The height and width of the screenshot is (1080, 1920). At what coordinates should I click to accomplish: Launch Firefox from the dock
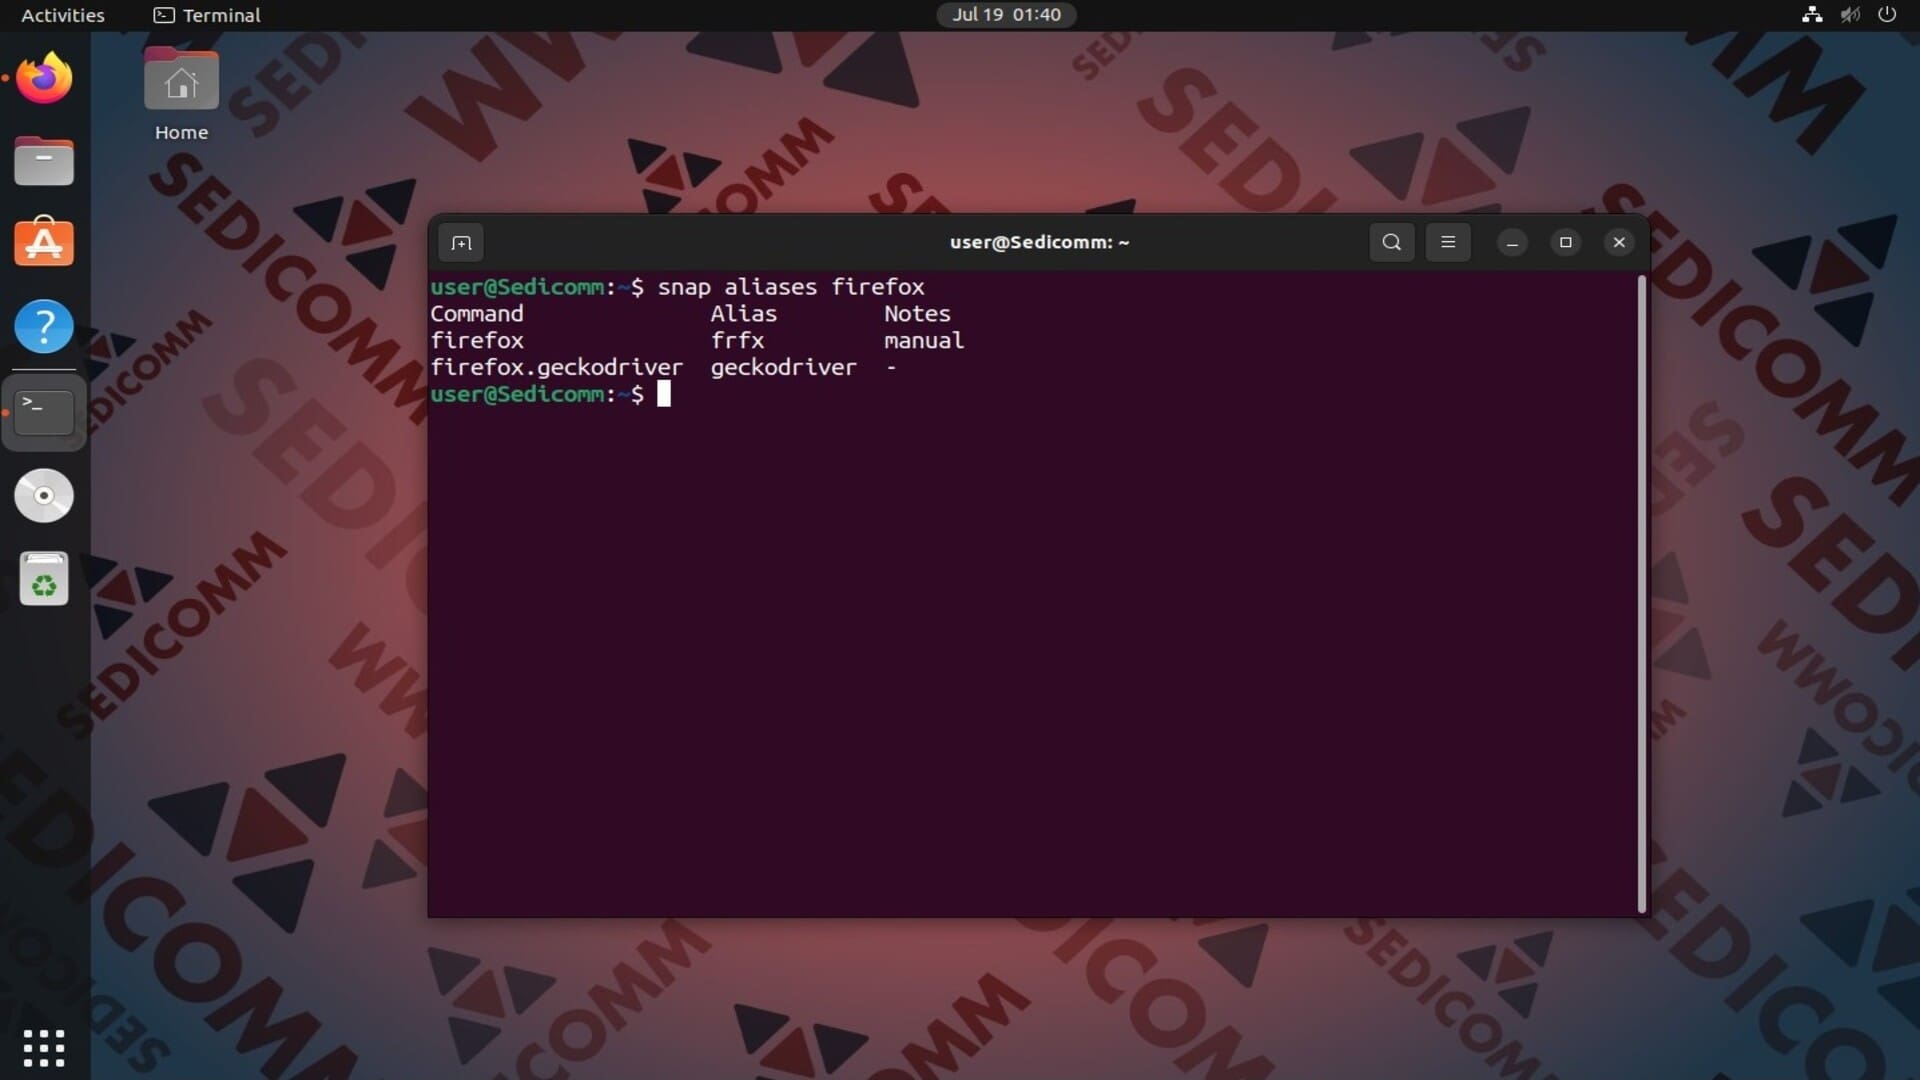(44, 78)
